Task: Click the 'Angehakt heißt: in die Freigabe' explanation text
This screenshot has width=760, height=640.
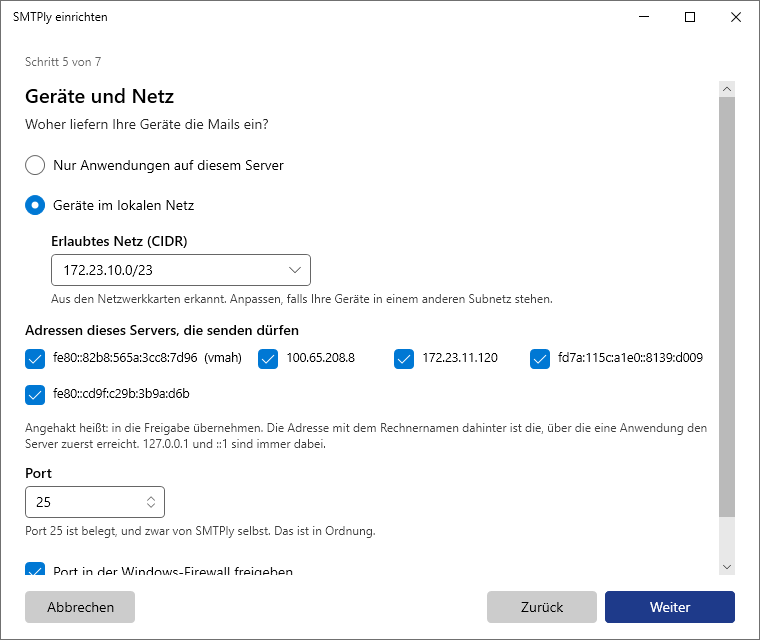Action: (366, 436)
